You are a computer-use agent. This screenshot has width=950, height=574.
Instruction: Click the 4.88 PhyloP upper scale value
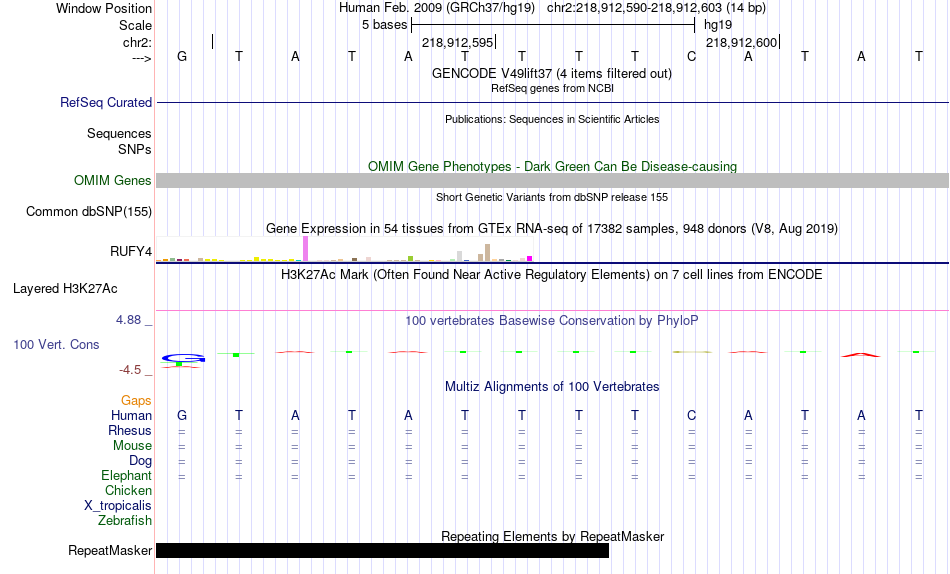point(128,319)
